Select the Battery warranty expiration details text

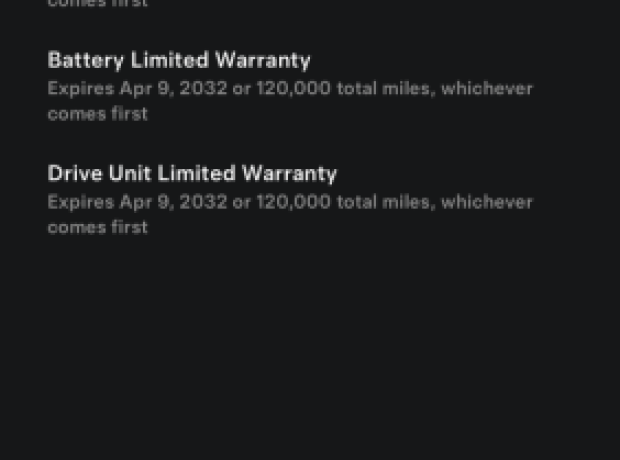point(290,100)
